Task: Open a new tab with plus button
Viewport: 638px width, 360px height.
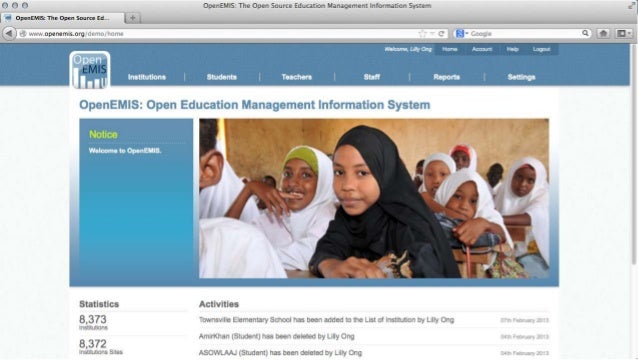Action: (132, 18)
